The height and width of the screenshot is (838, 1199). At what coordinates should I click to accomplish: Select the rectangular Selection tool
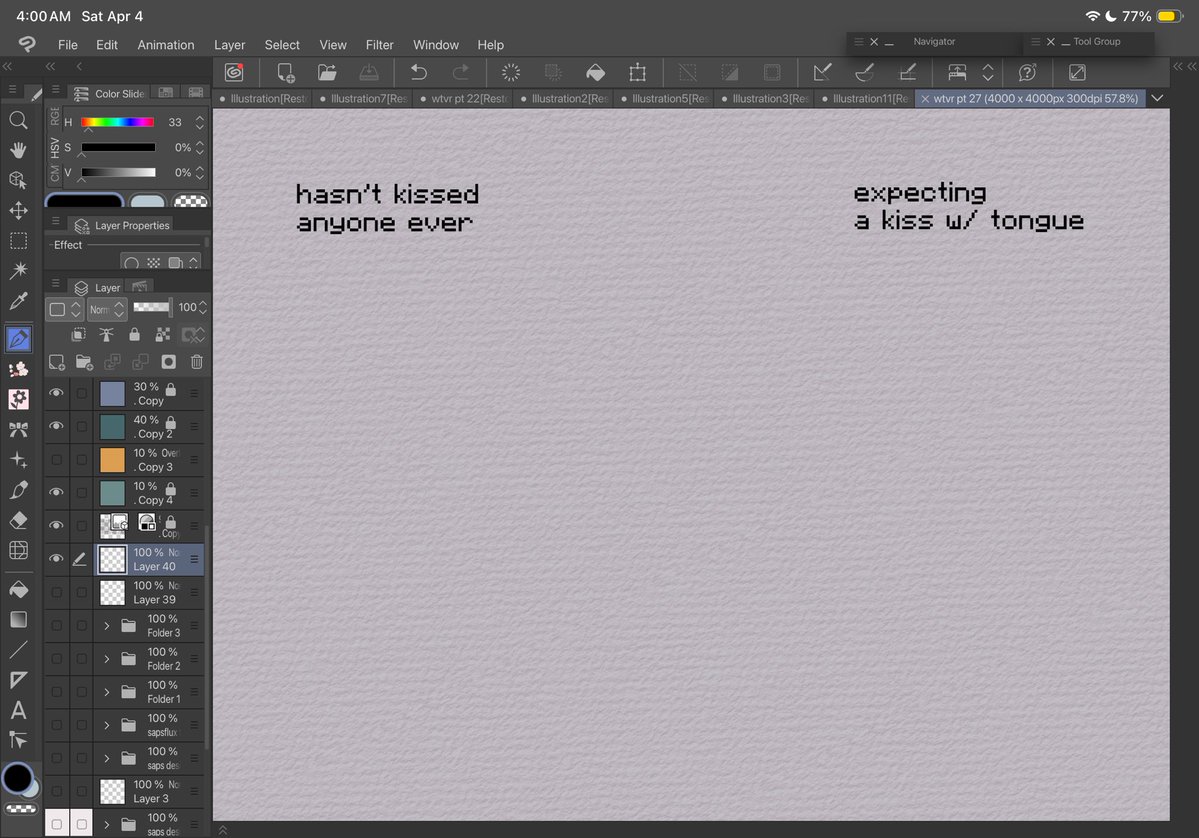click(x=18, y=241)
